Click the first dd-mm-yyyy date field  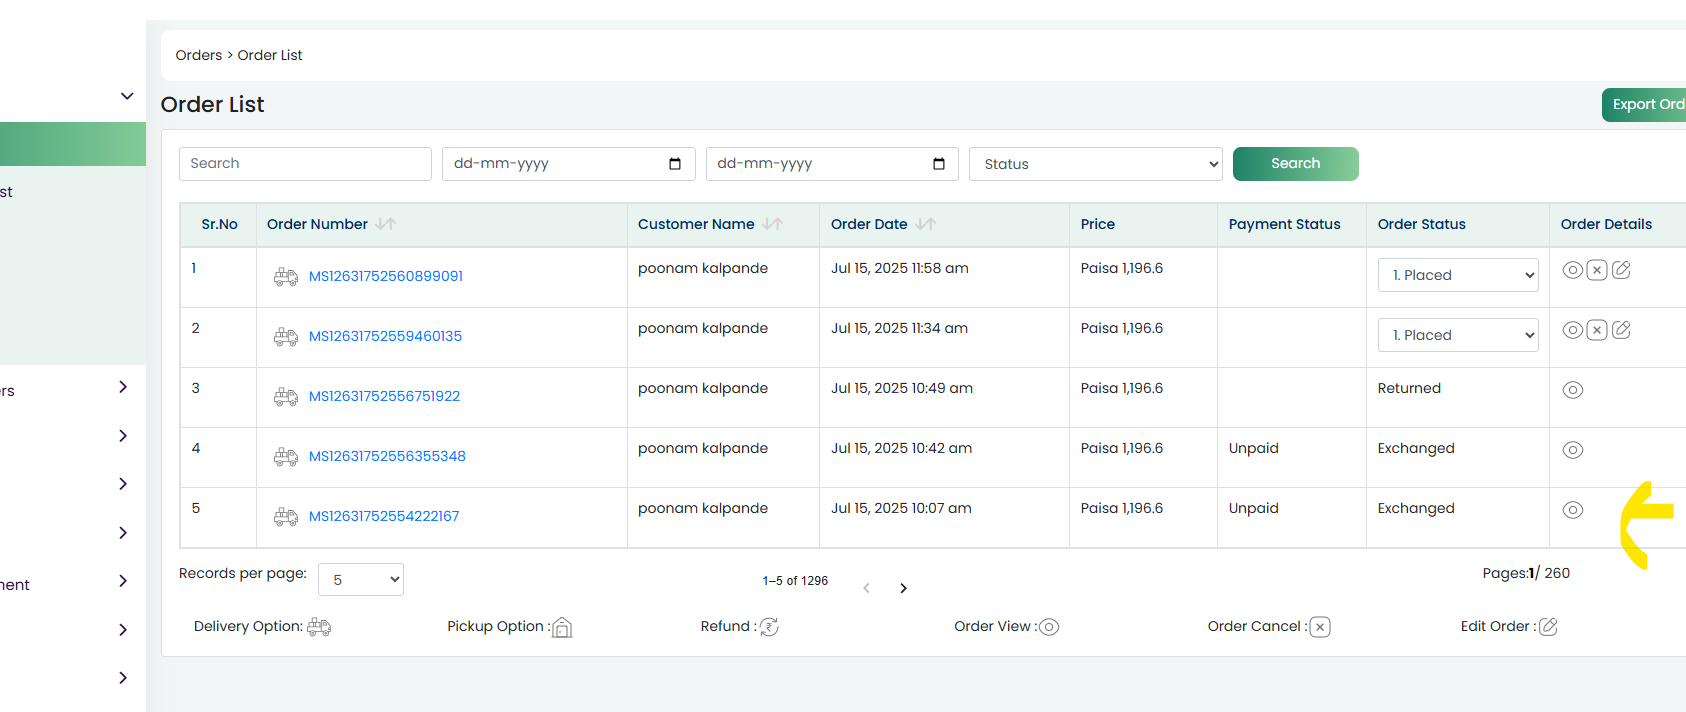point(568,164)
